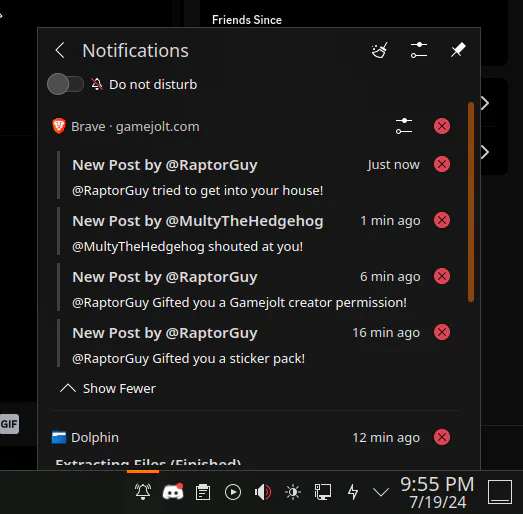
Task: Close the Gamejolt creator permission notification
Action: coord(442,276)
